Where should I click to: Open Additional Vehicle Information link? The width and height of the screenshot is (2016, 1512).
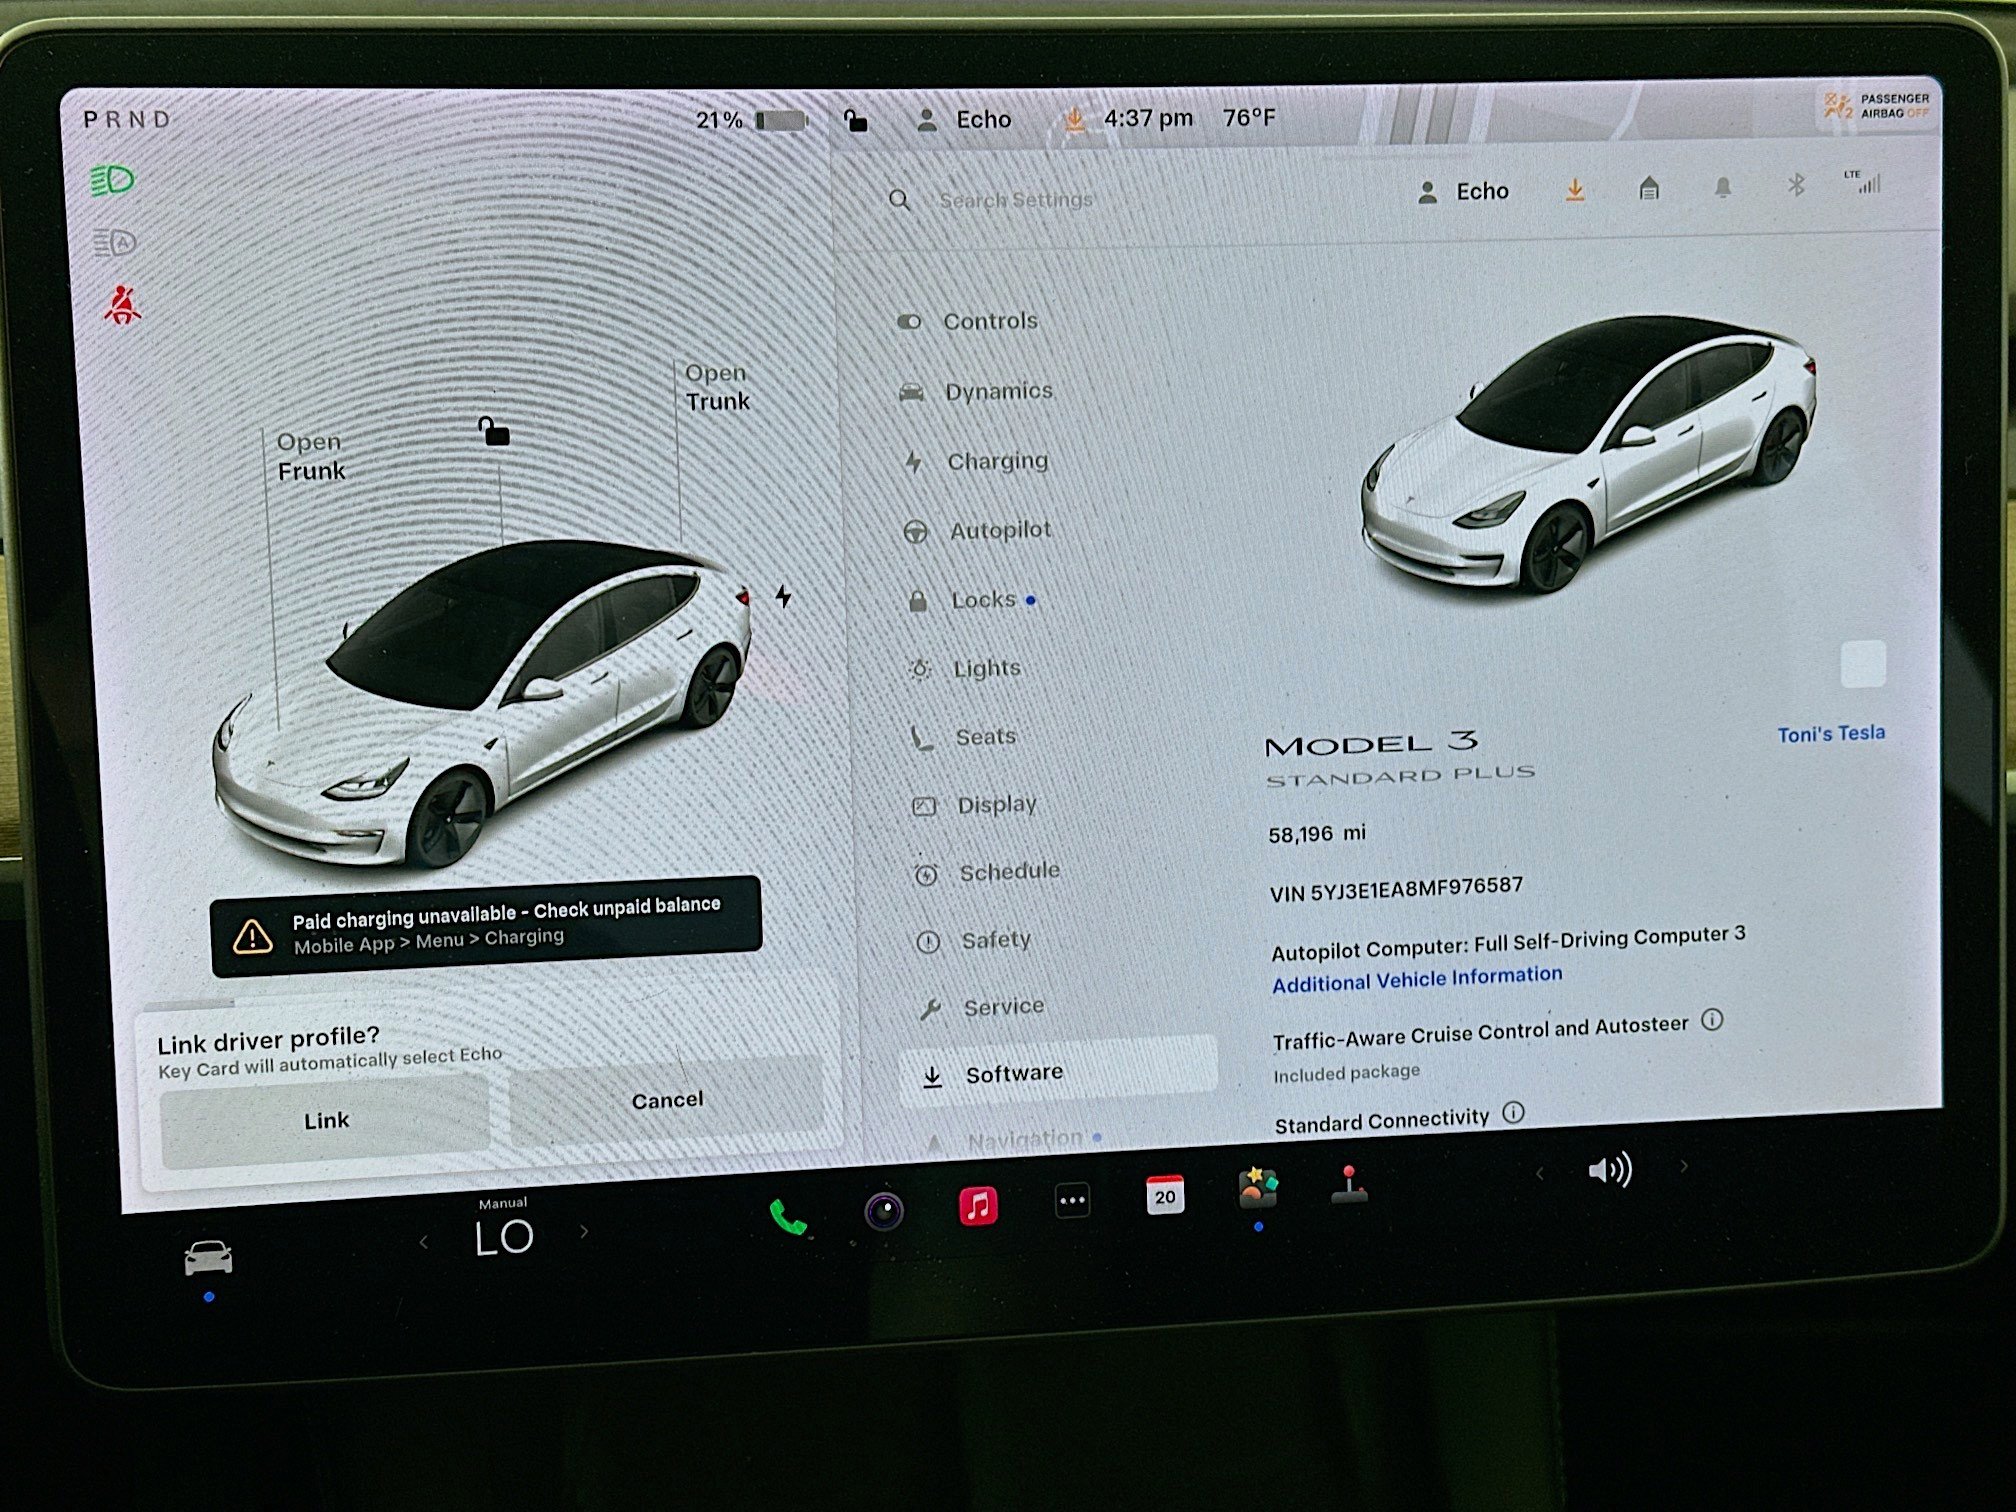1417,979
